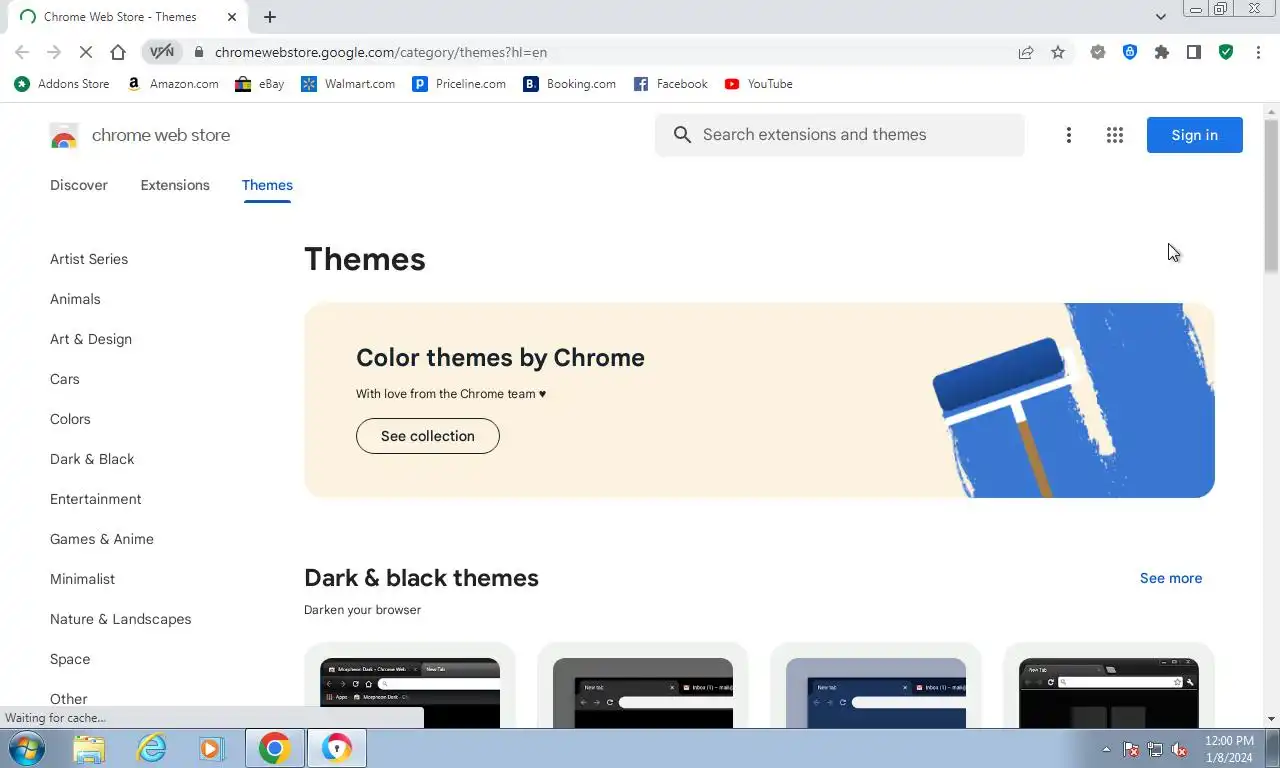Open a new browser tab

point(270,17)
